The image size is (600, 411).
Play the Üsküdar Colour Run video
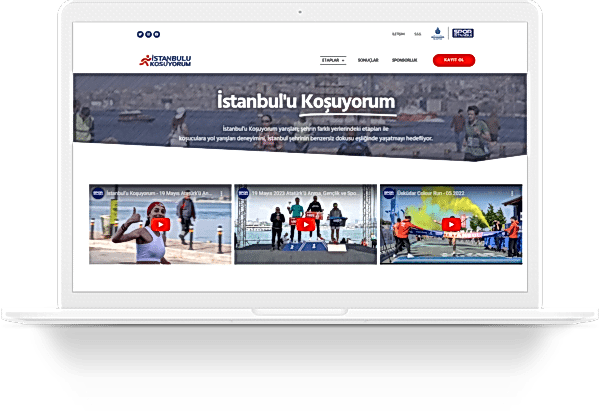coord(451,225)
